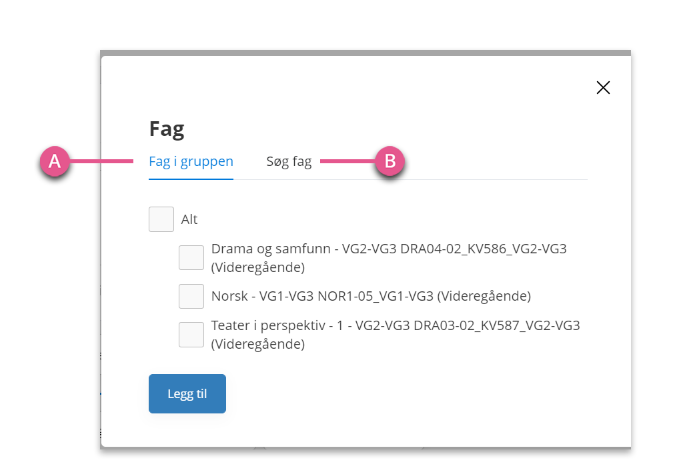The width and height of the screenshot is (673, 466).
Task: Open the Søg fag tab
Action: tap(289, 162)
